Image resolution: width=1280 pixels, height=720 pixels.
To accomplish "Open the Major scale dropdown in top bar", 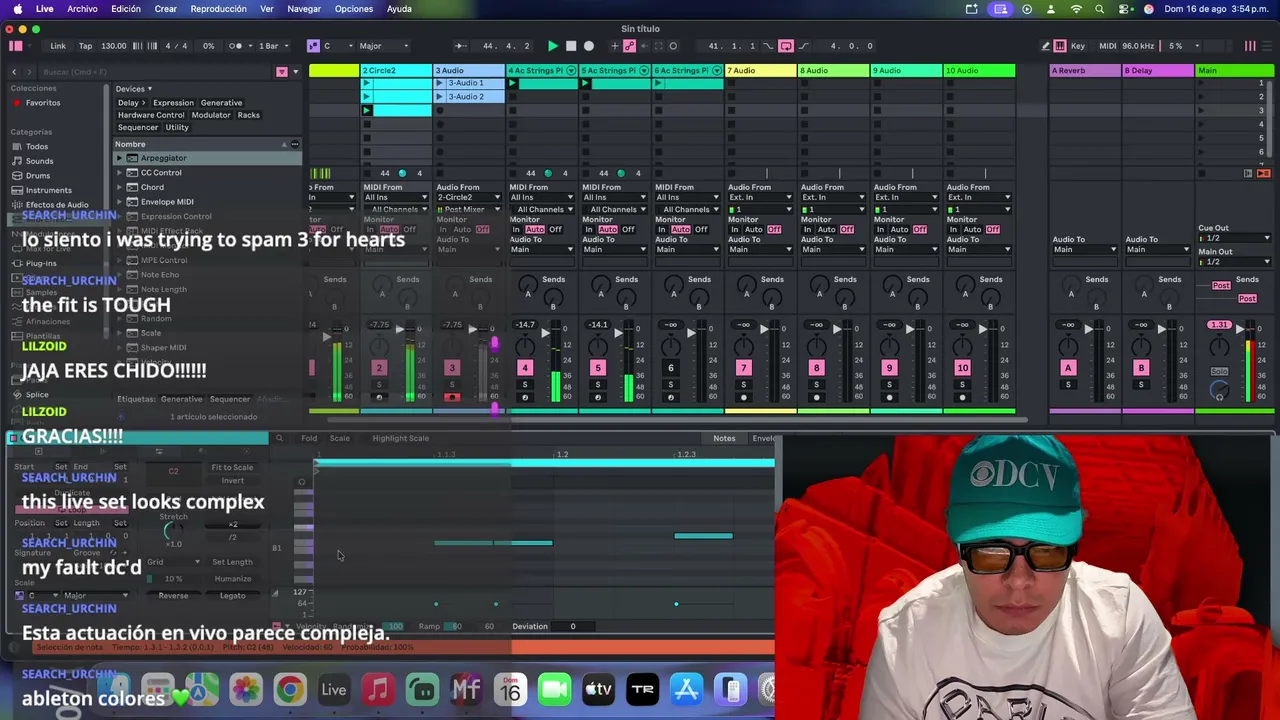I will point(383,46).
